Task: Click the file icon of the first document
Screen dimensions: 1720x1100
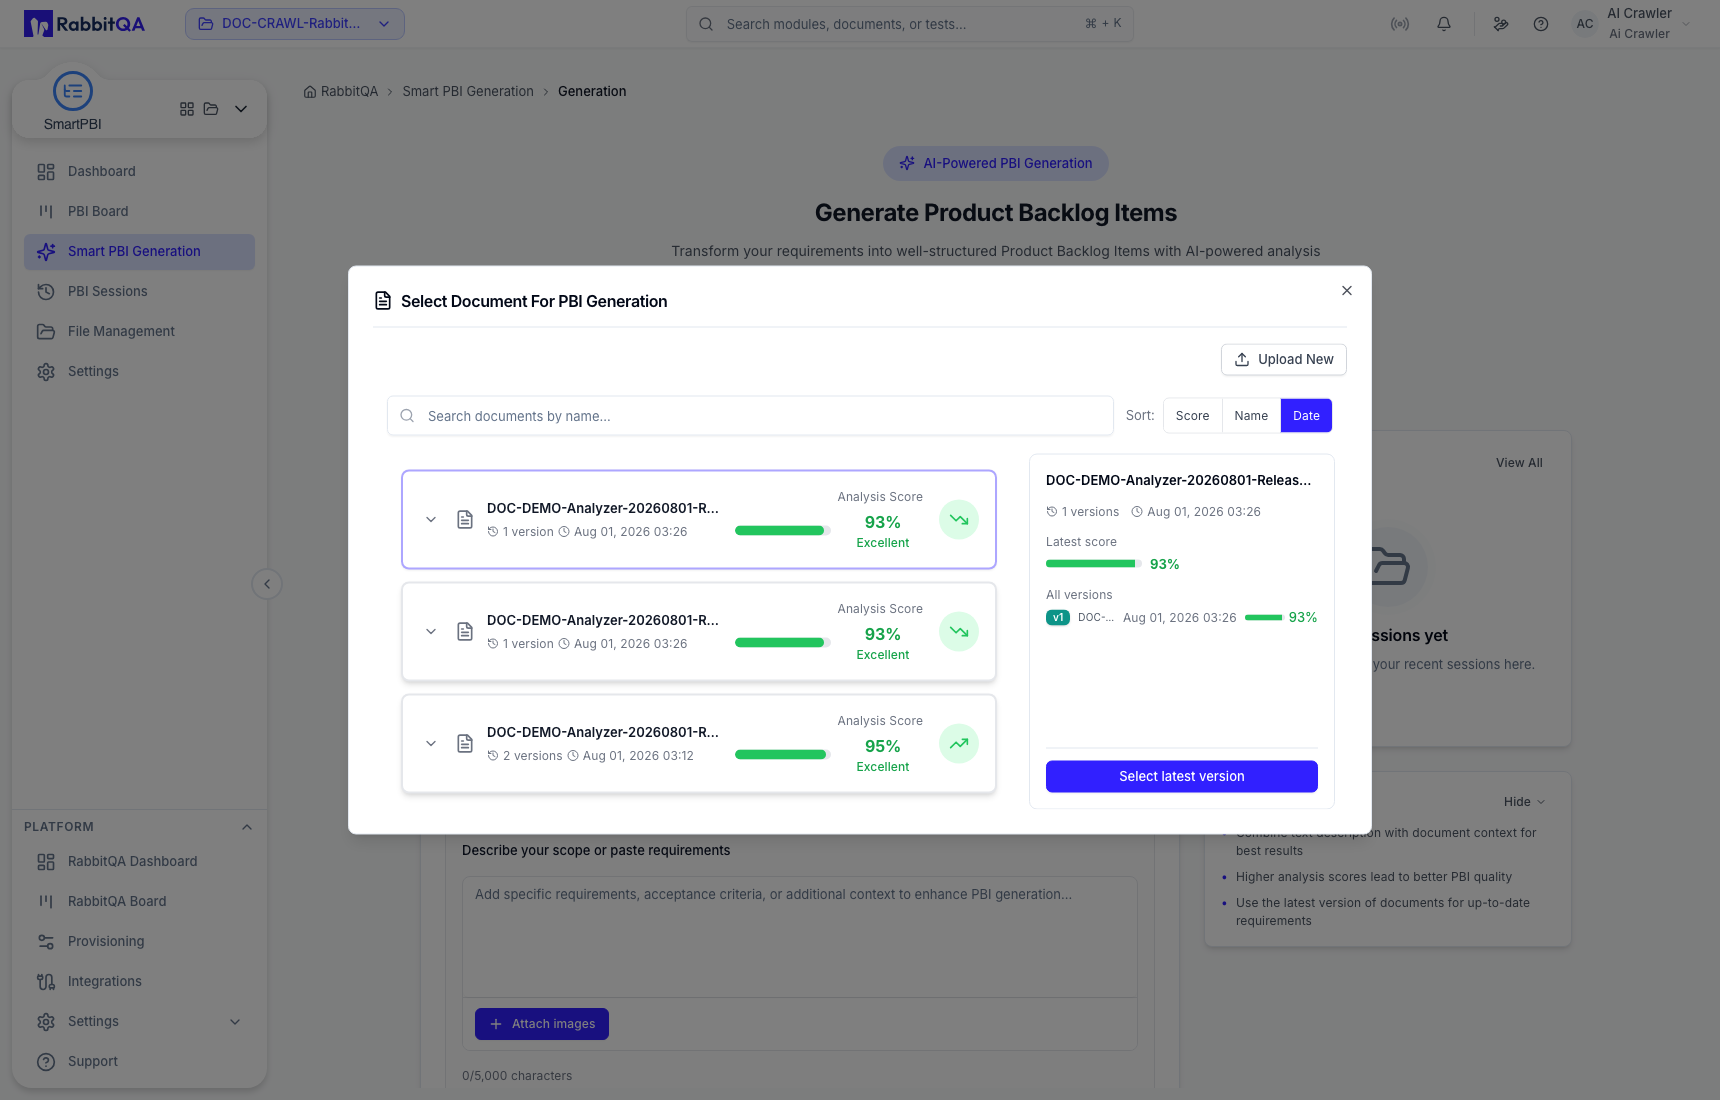Action: pyautogui.click(x=465, y=520)
